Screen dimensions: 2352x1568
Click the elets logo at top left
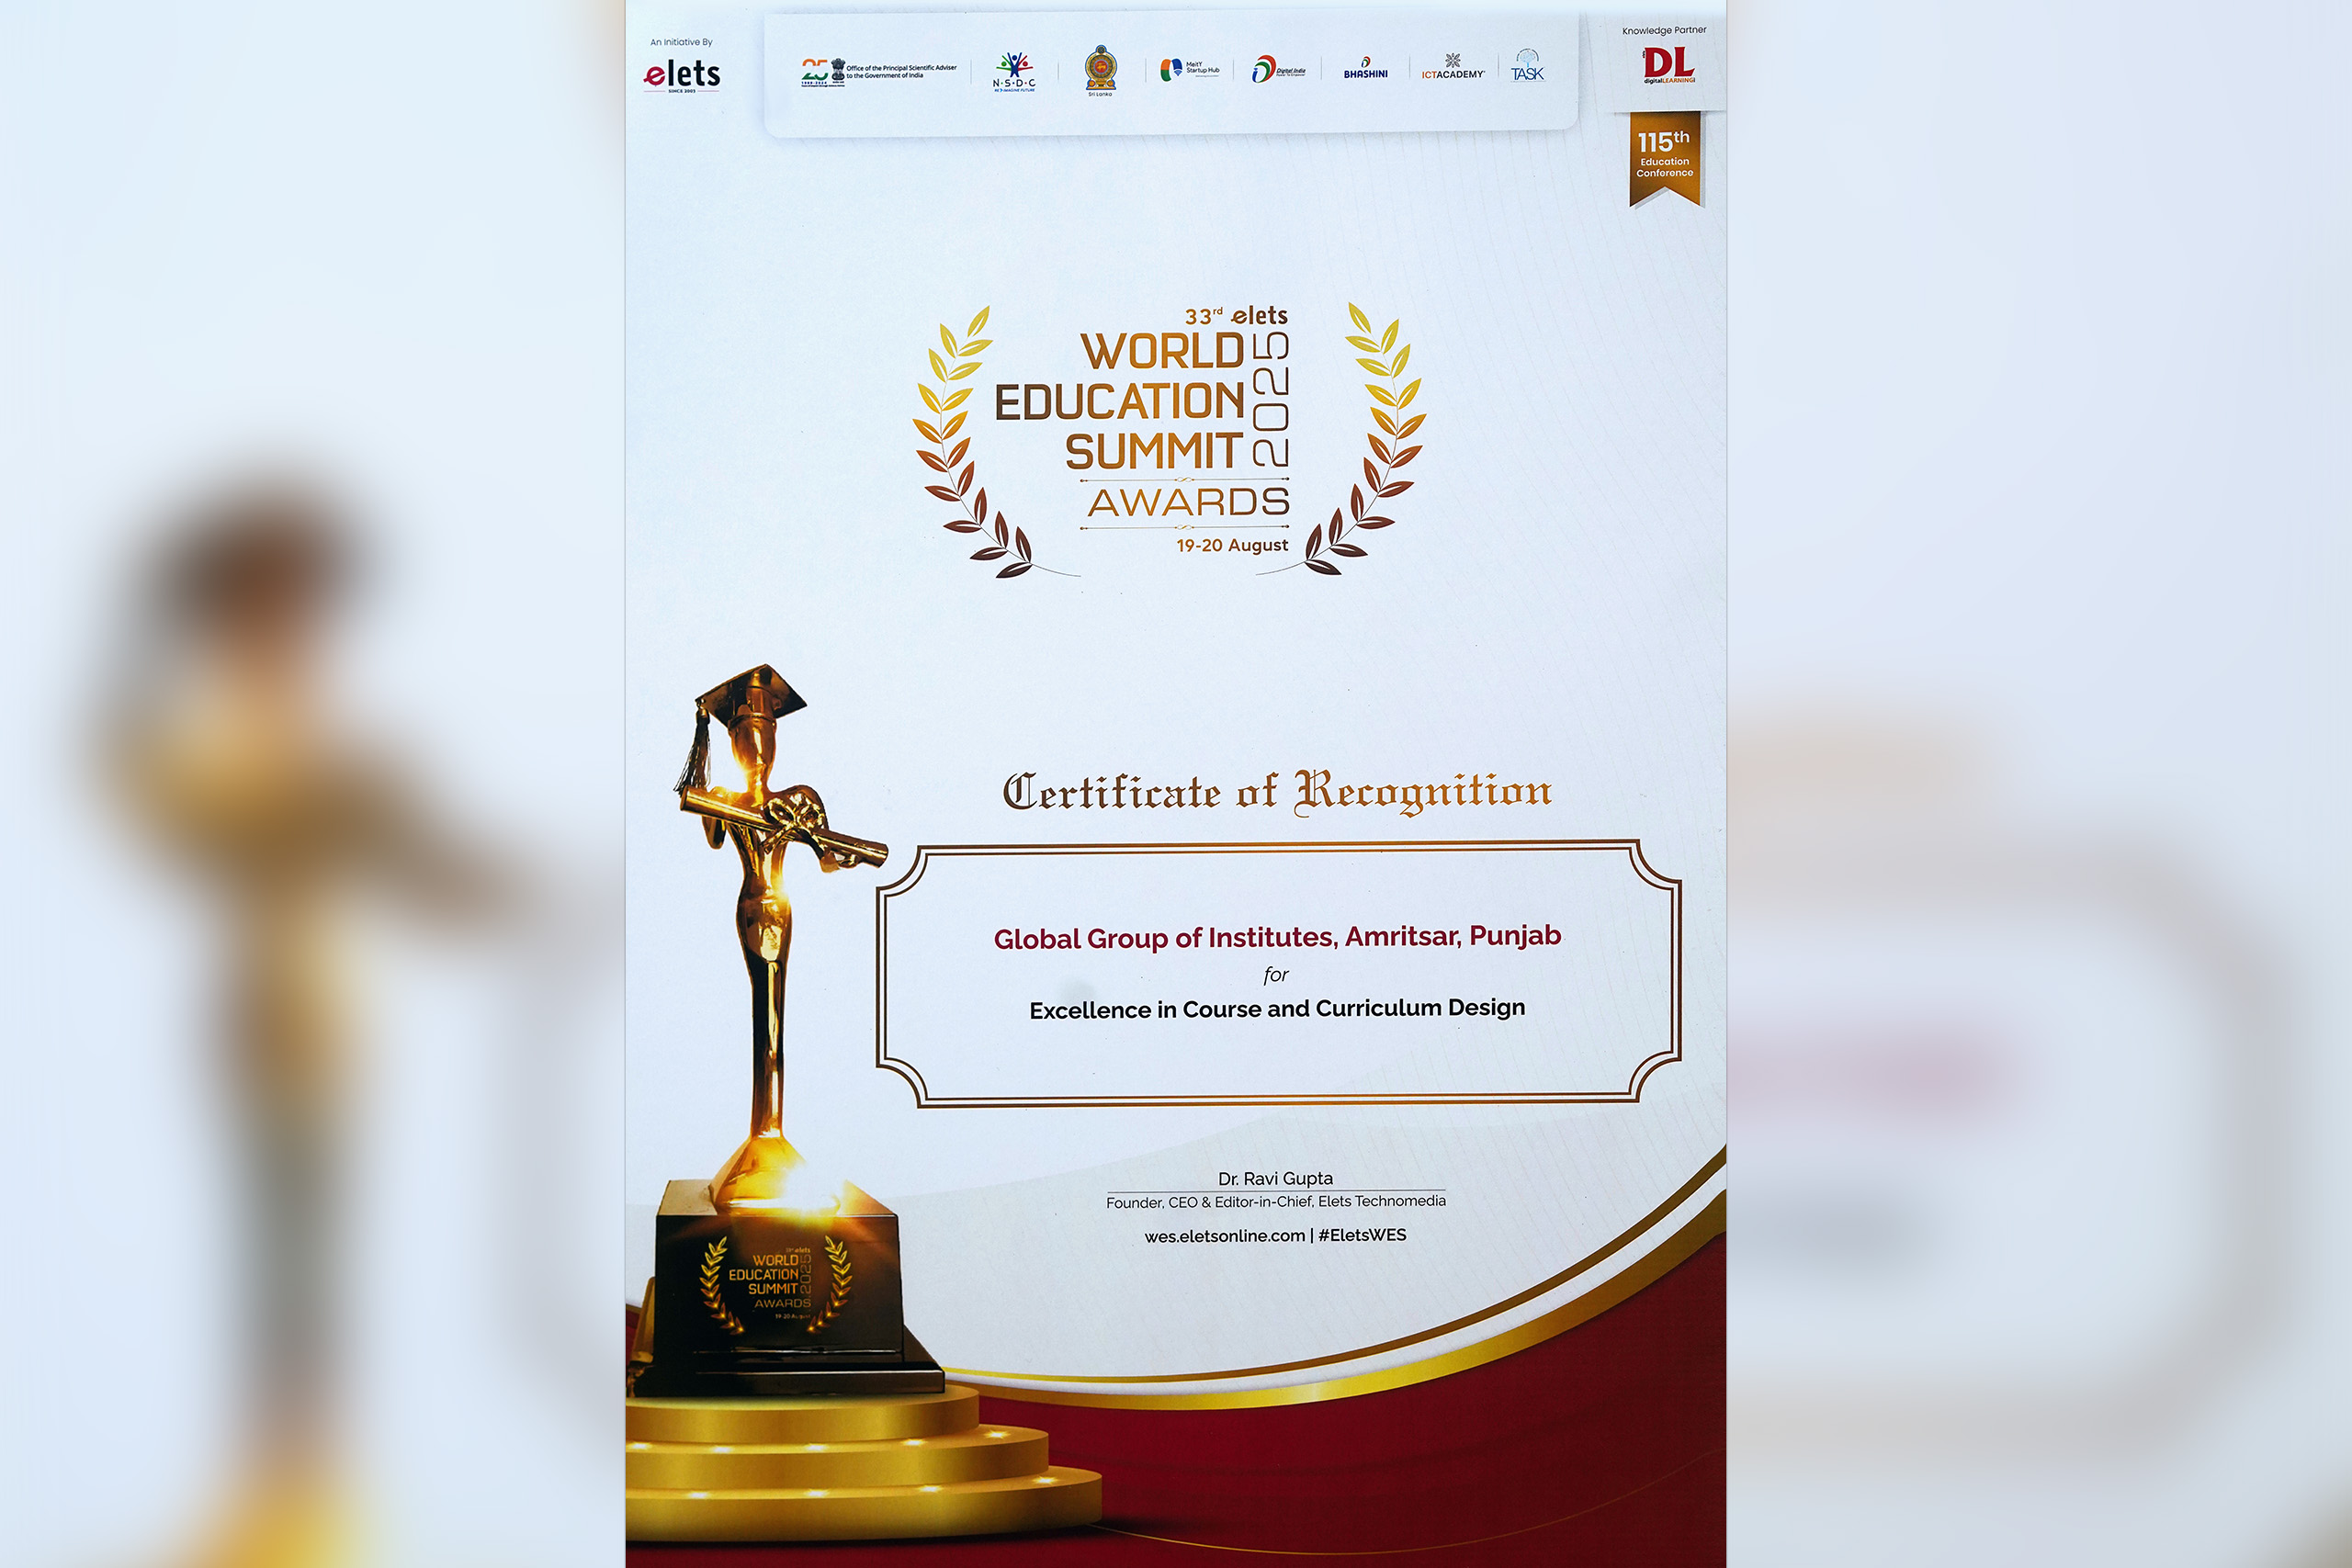pos(682,74)
